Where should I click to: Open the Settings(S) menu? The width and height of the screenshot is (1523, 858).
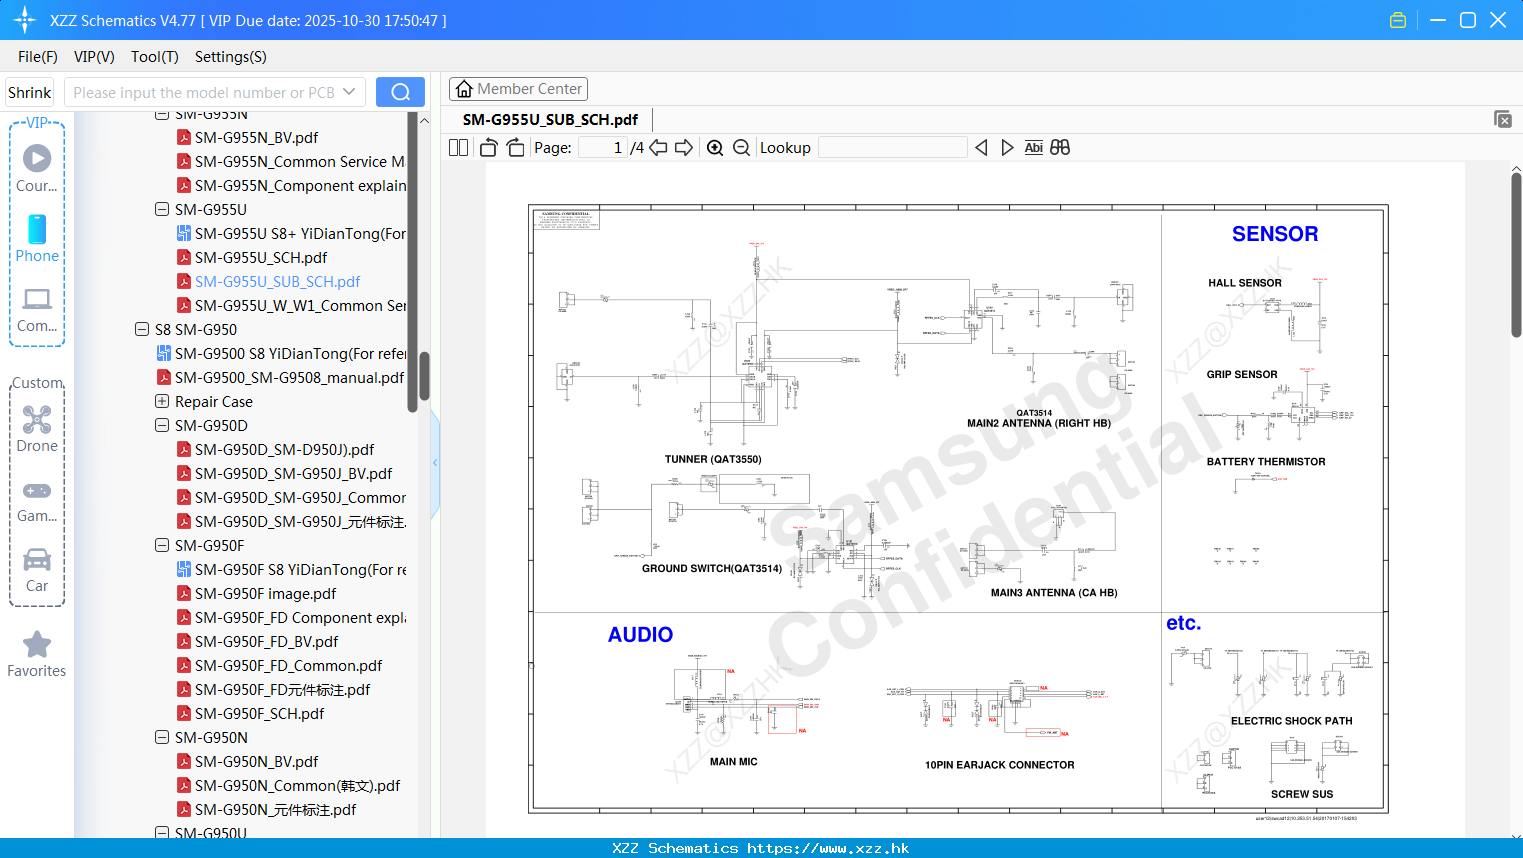[231, 57]
